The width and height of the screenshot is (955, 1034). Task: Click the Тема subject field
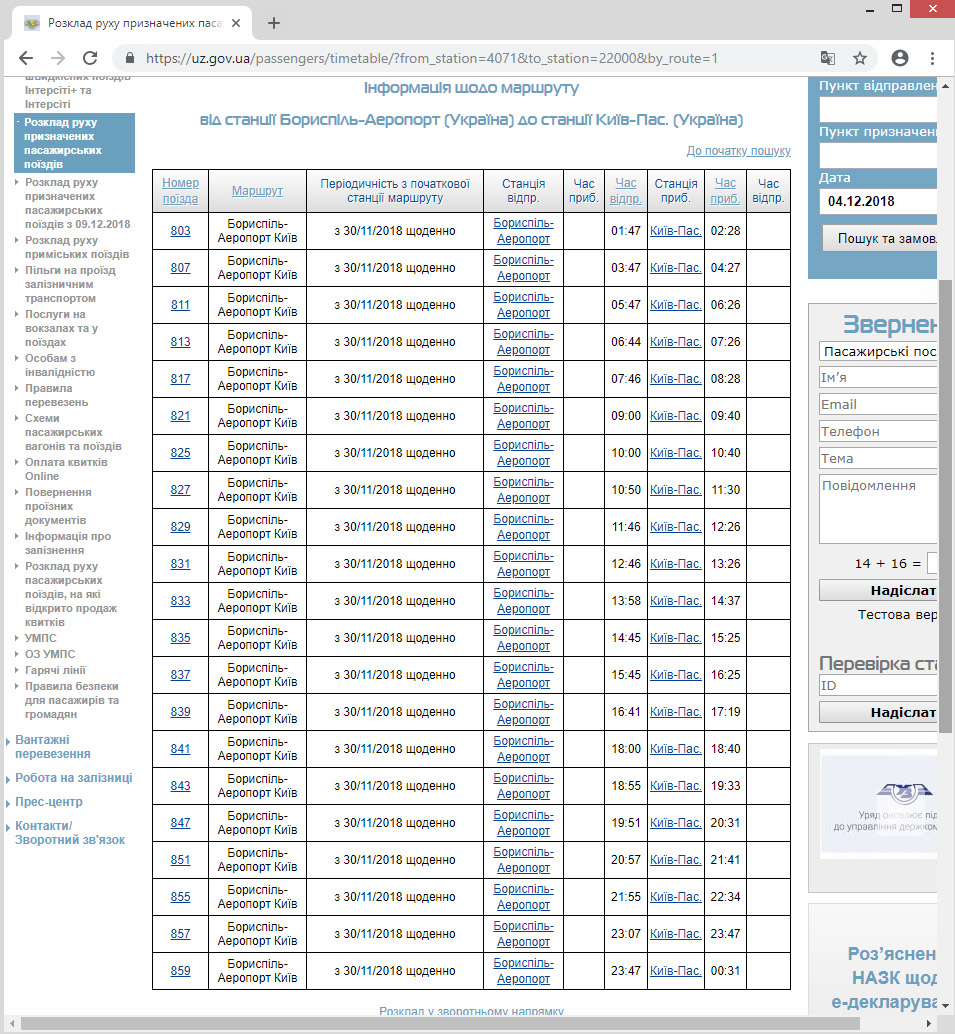tap(878, 458)
